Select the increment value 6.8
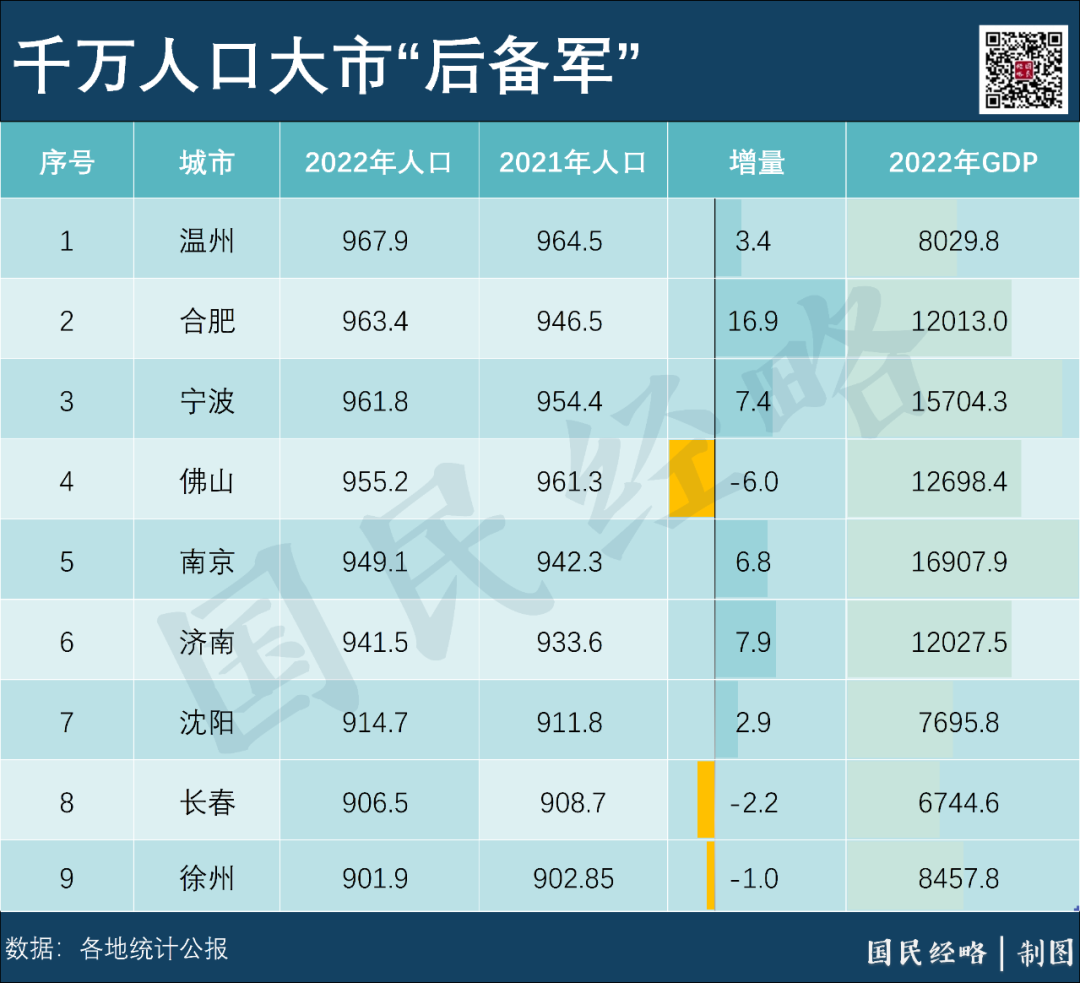This screenshot has width=1080, height=983. (x=753, y=561)
